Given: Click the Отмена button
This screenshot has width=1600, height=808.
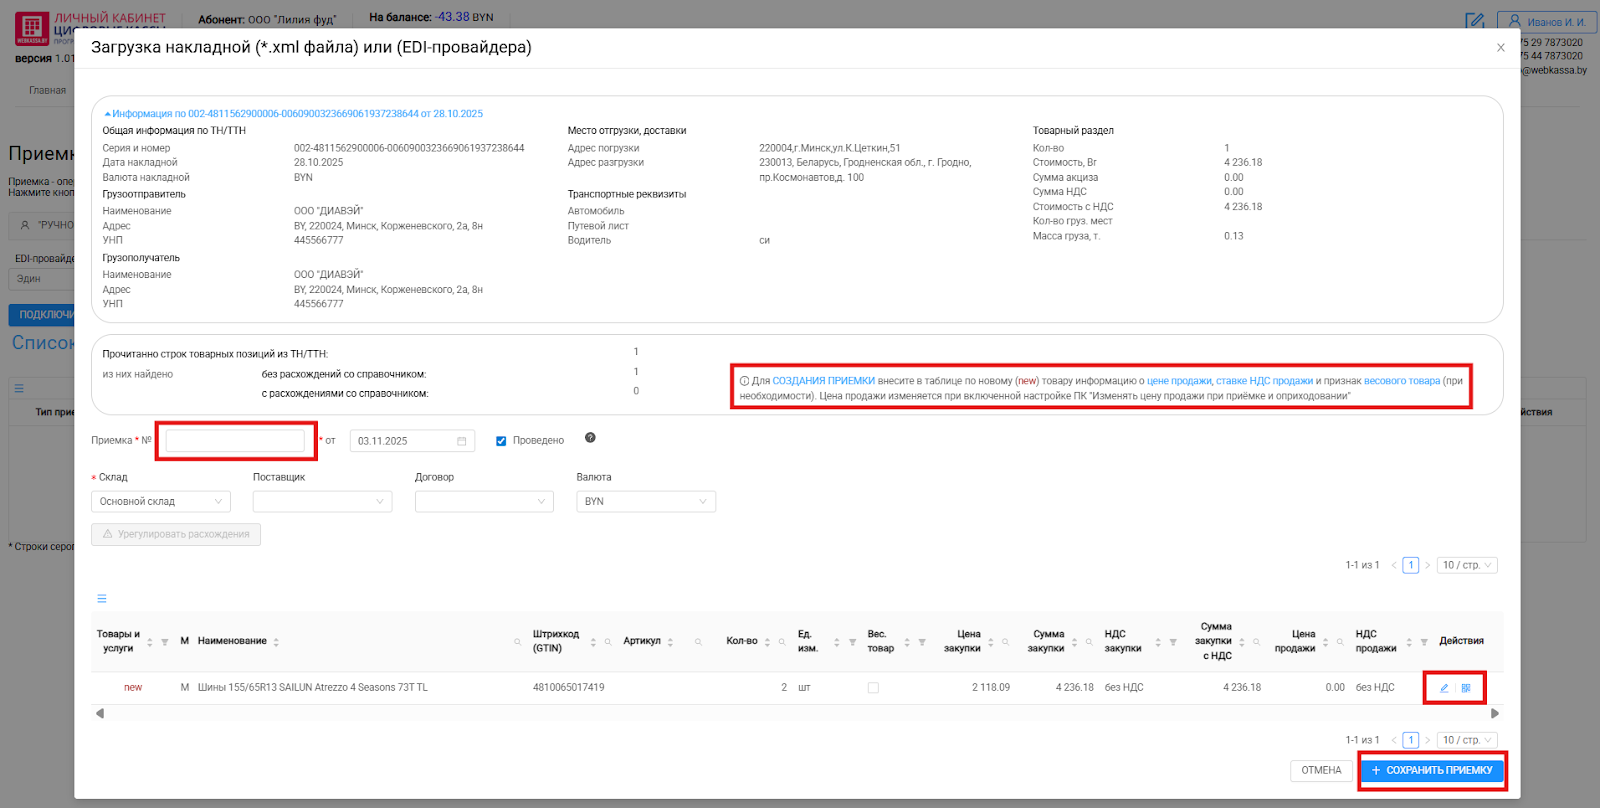Looking at the screenshot, I should coord(1321,771).
